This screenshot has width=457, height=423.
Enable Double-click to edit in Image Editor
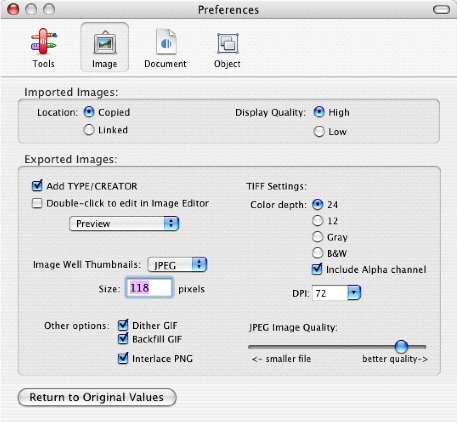[37, 203]
